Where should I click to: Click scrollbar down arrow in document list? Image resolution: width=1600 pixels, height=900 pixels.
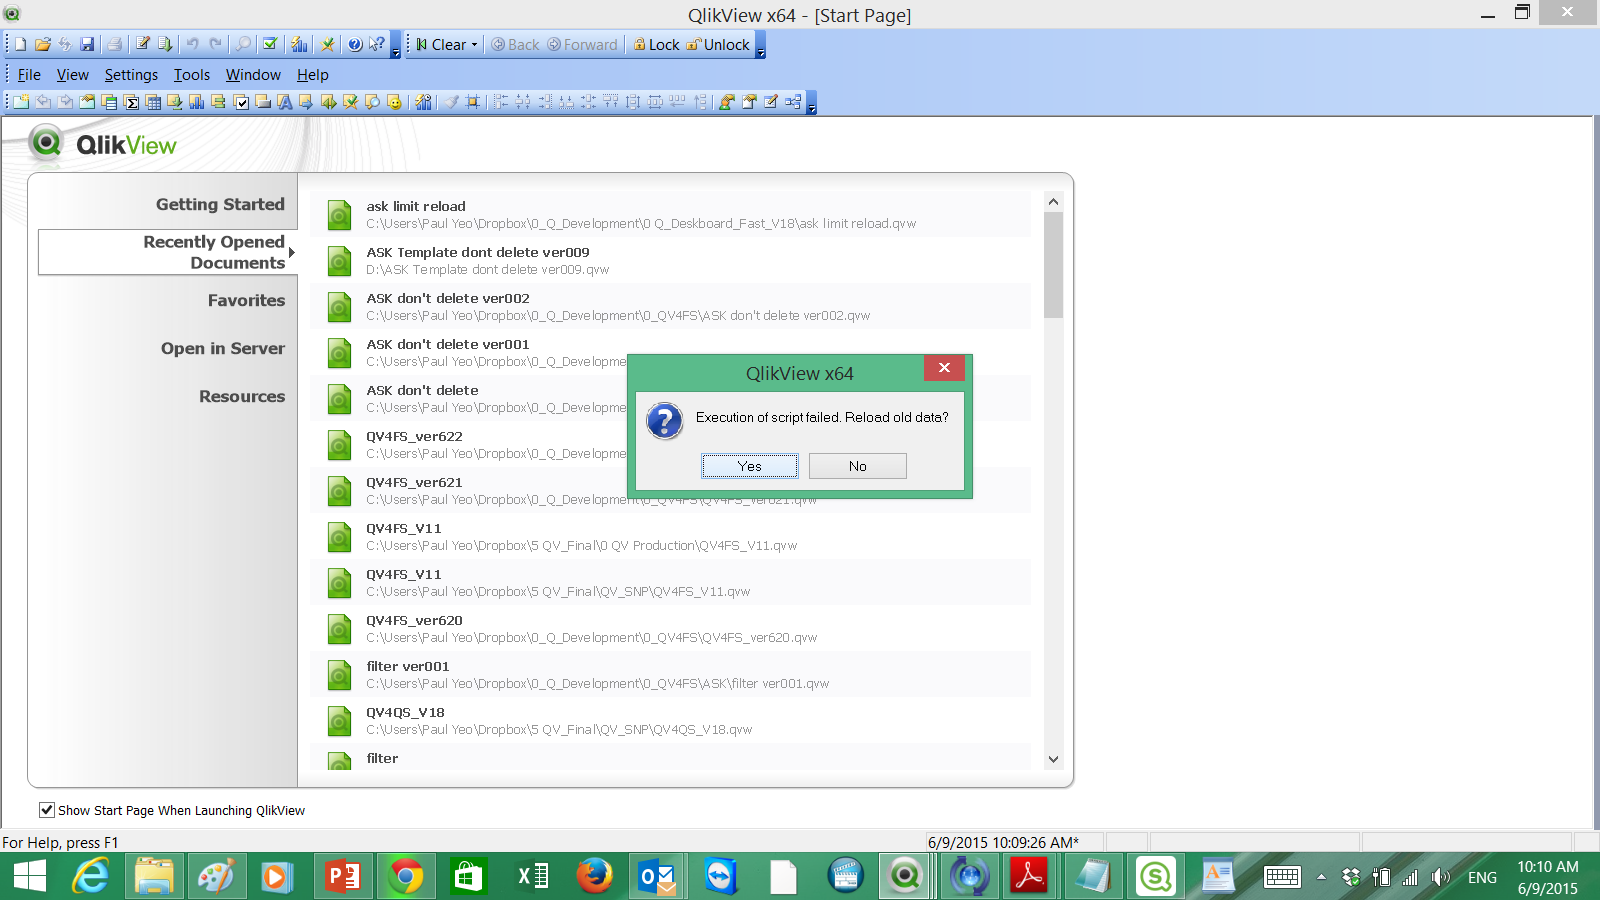click(x=1053, y=759)
